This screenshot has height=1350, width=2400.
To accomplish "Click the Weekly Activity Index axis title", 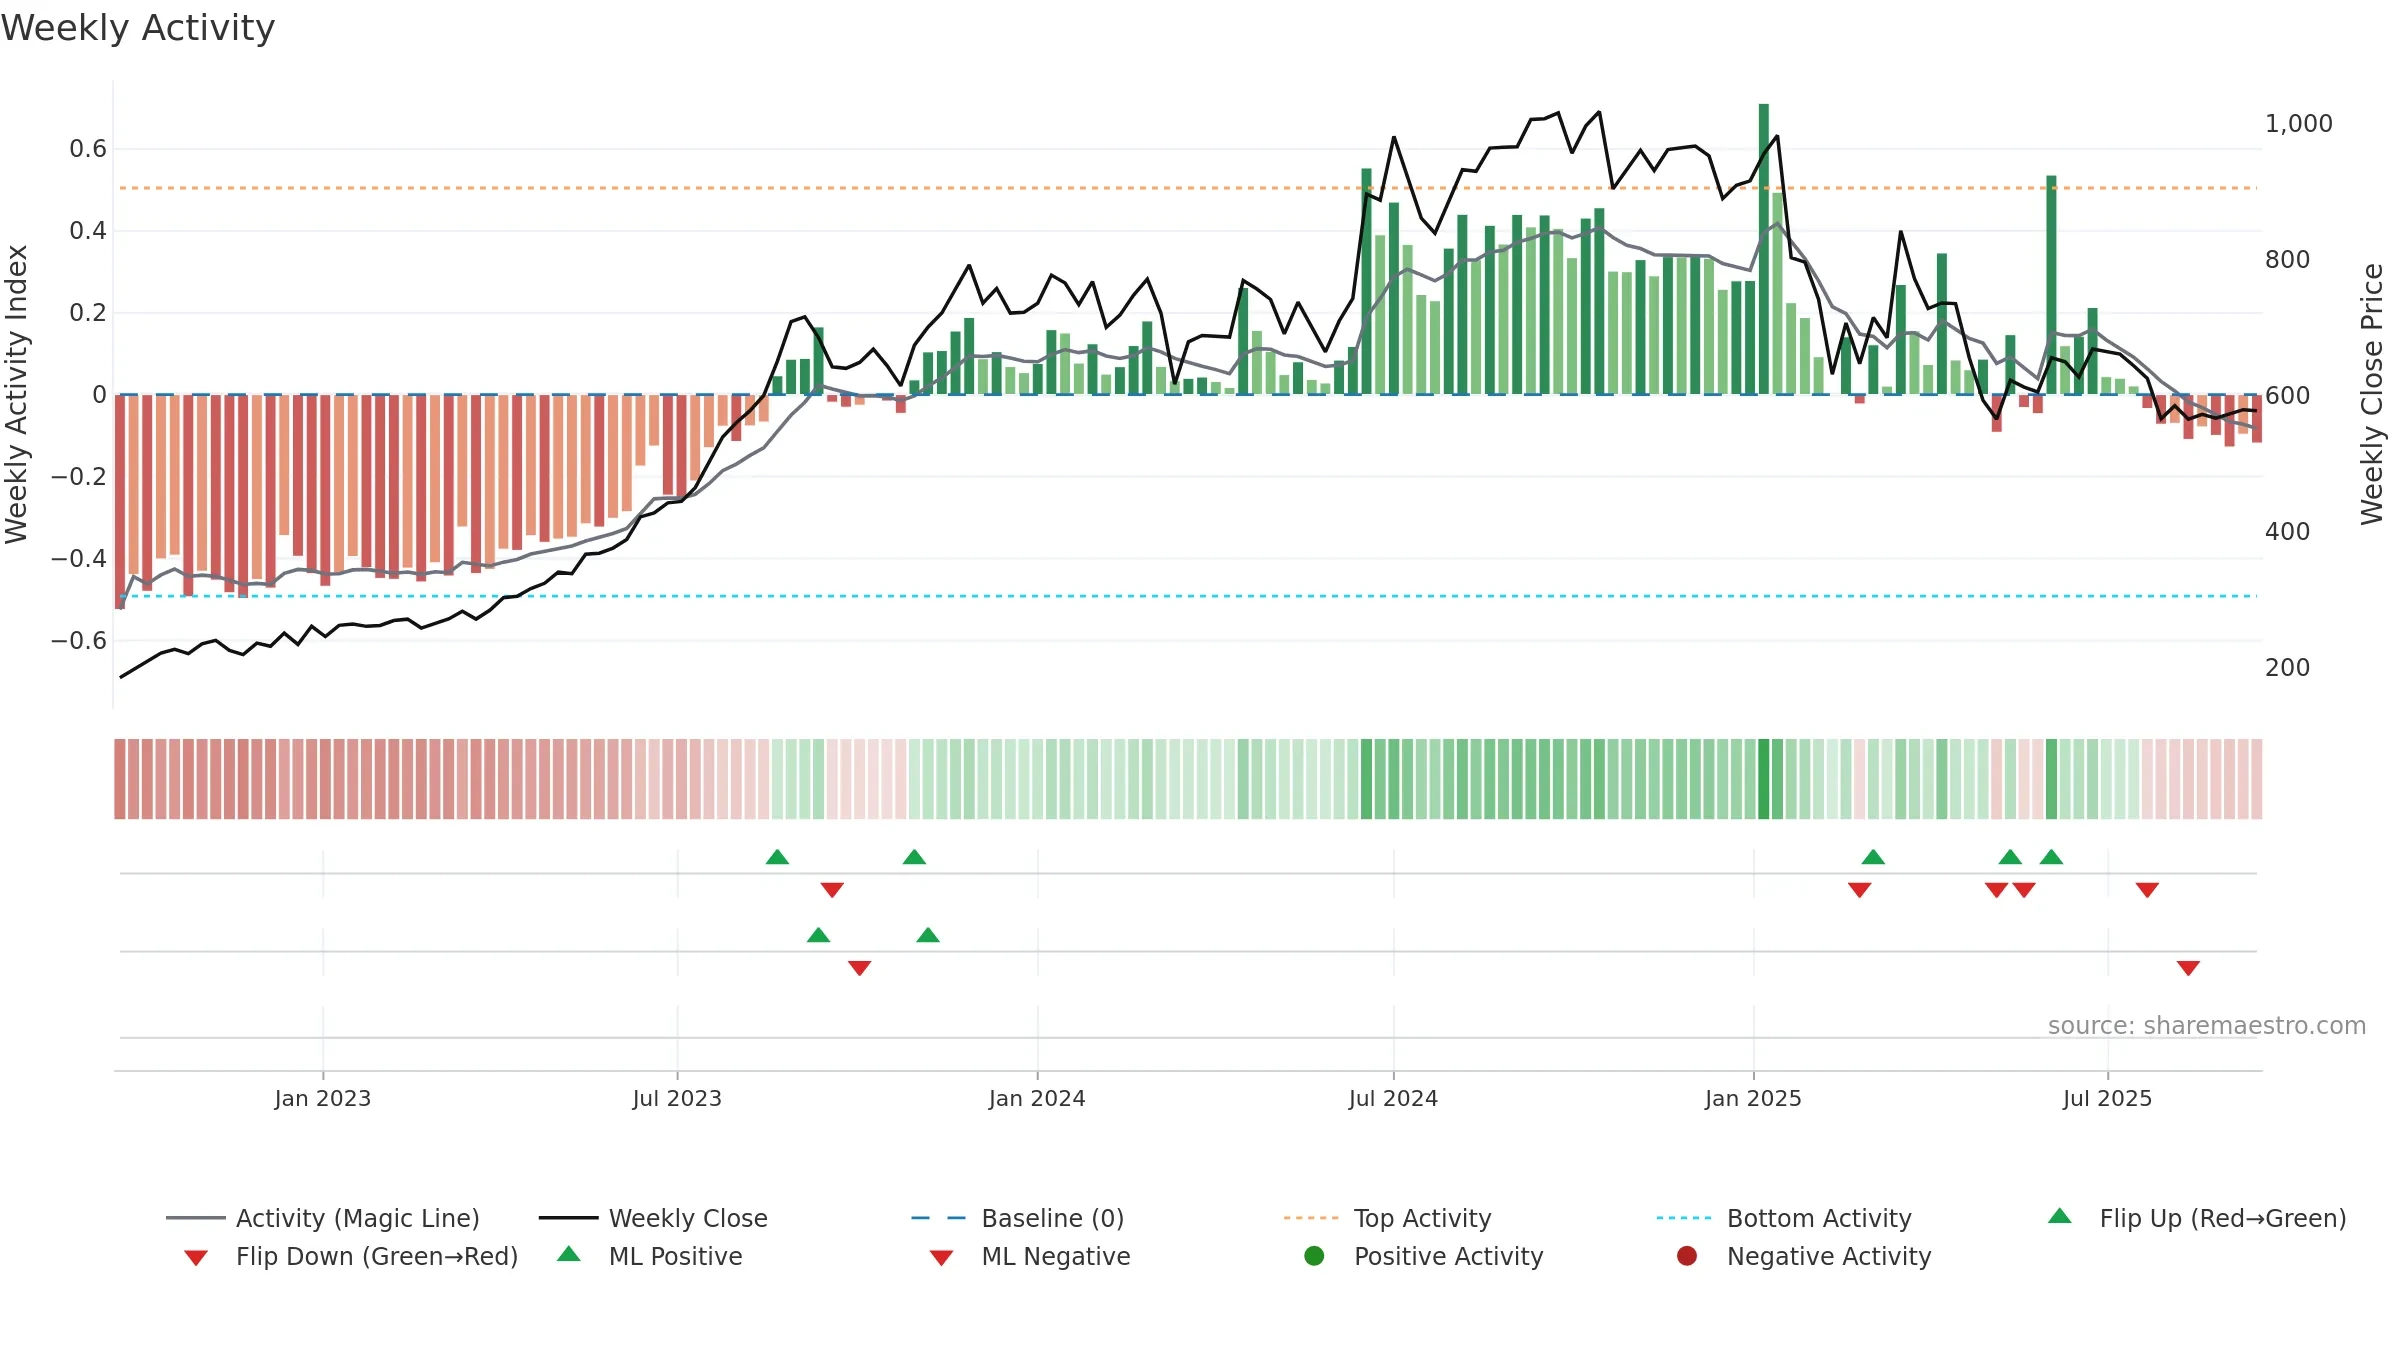I will 17,394.
